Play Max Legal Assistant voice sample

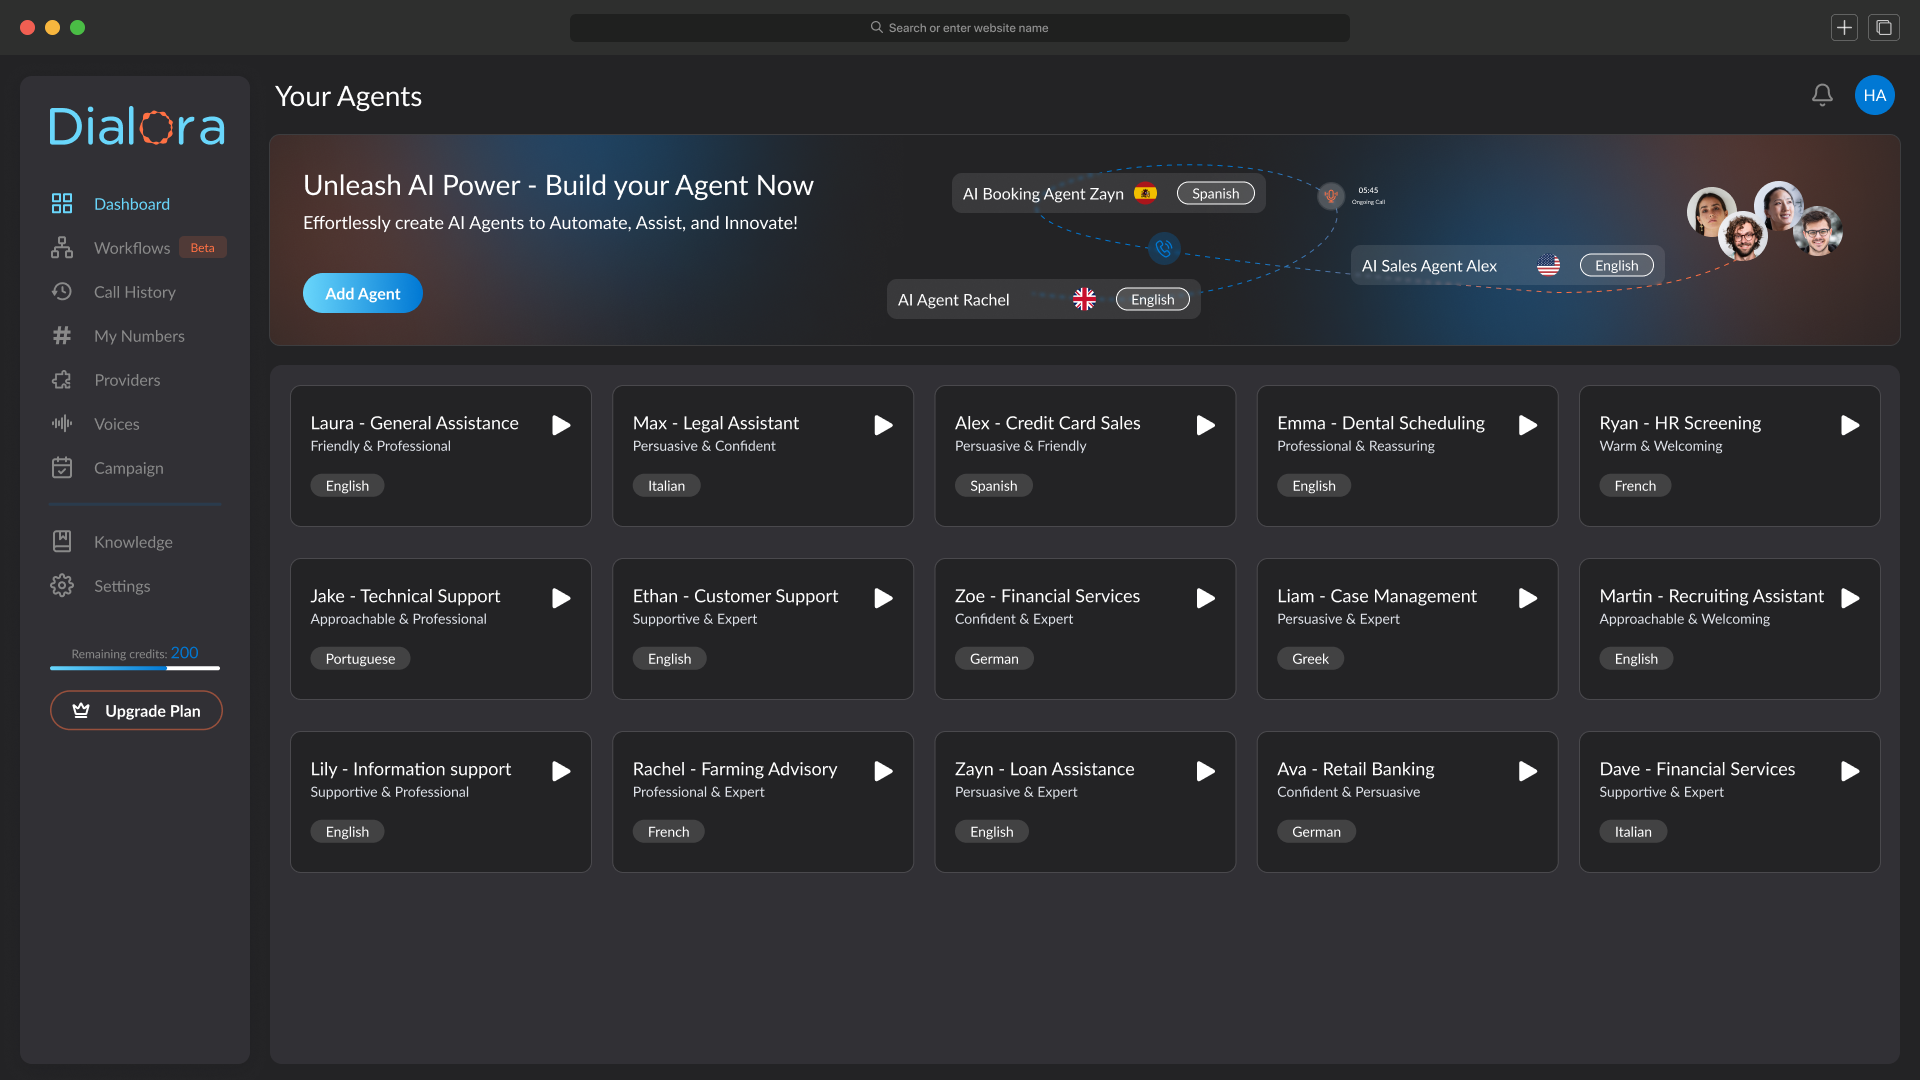click(x=883, y=425)
